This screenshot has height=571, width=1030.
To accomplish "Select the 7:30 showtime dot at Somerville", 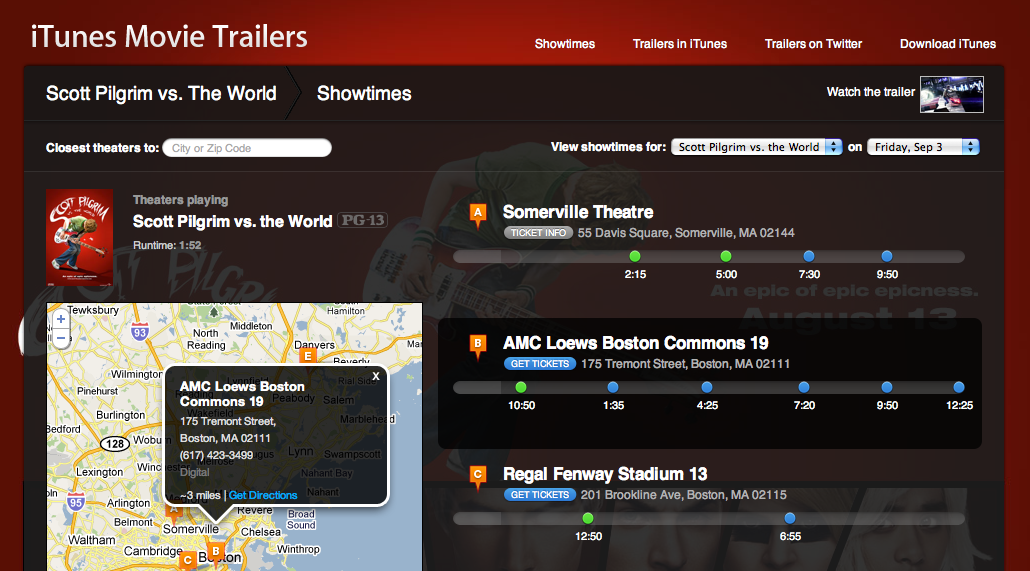I will tap(809, 256).
